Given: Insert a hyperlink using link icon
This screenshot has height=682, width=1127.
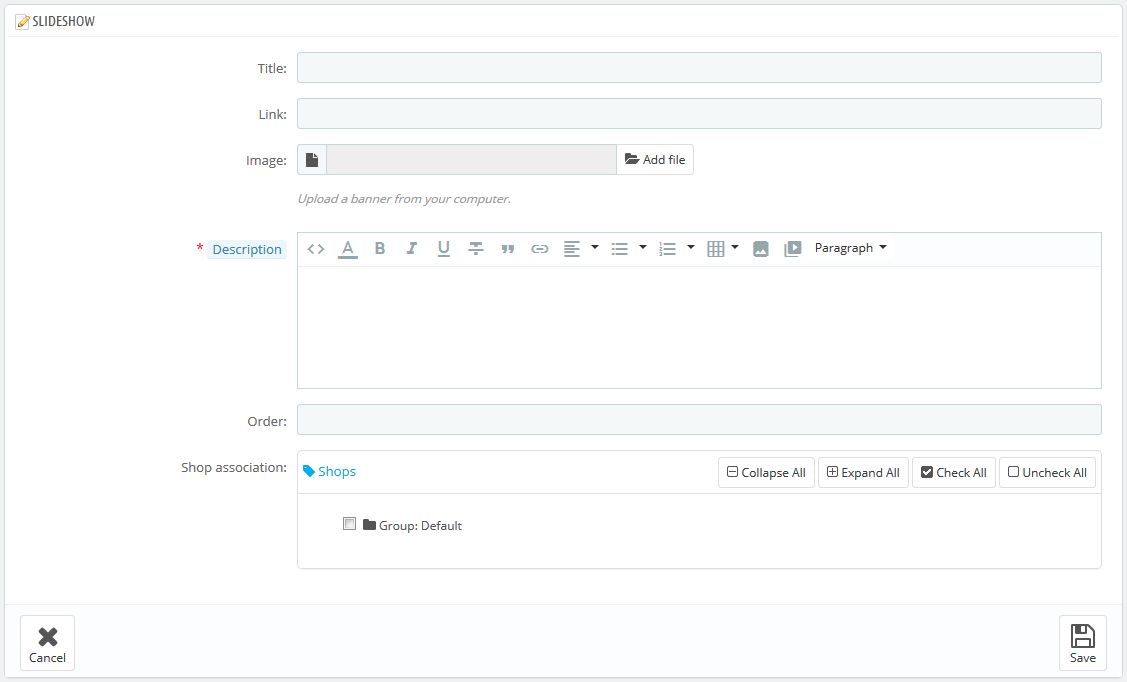Looking at the screenshot, I should coord(540,249).
